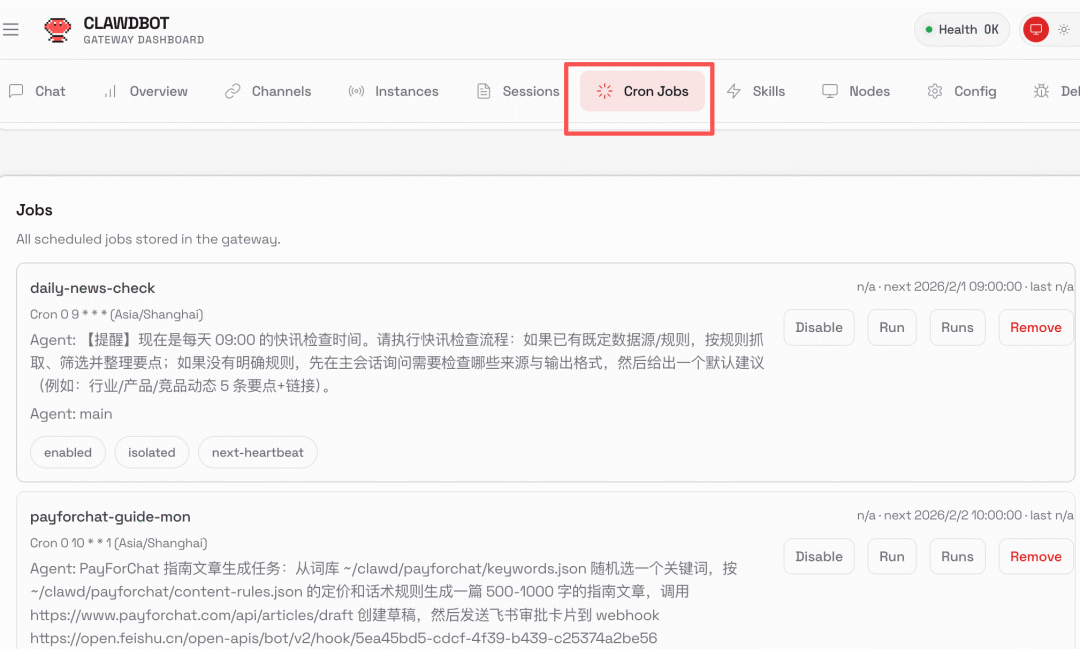Open the Instances tab
Viewport: 1080px width, 649px height.
click(x=393, y=91)
